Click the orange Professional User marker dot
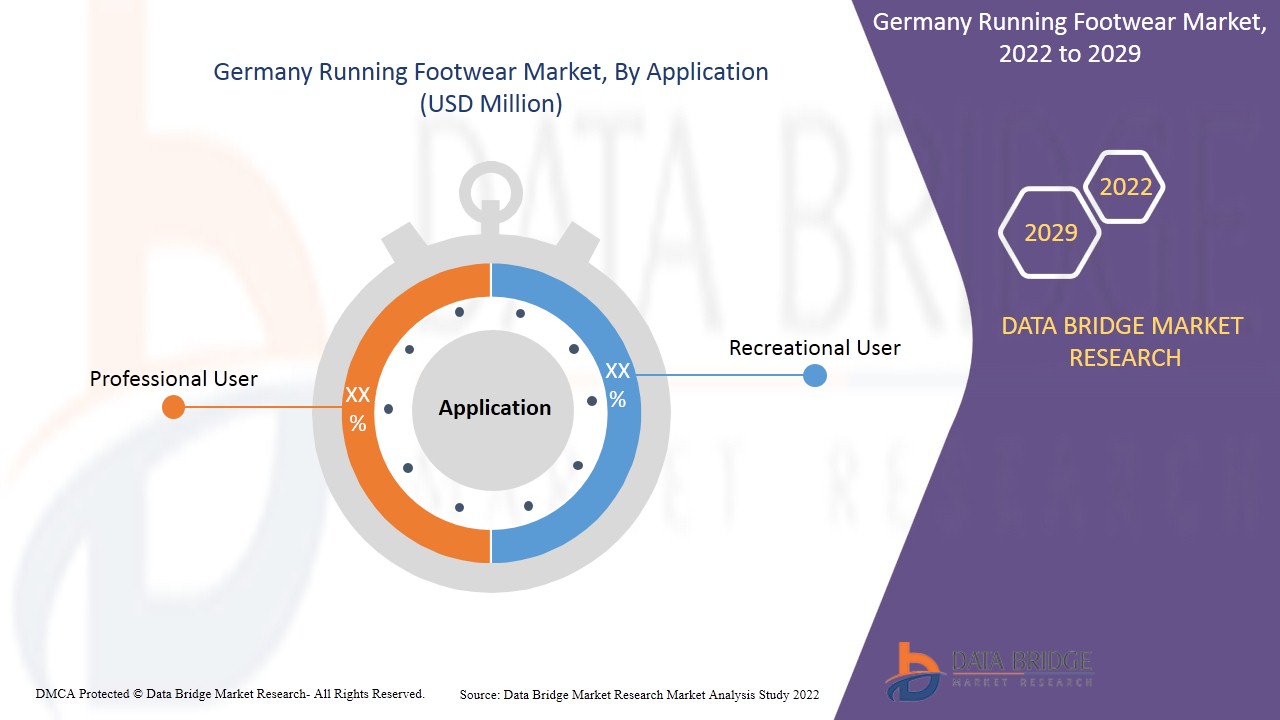 [173, 407]
